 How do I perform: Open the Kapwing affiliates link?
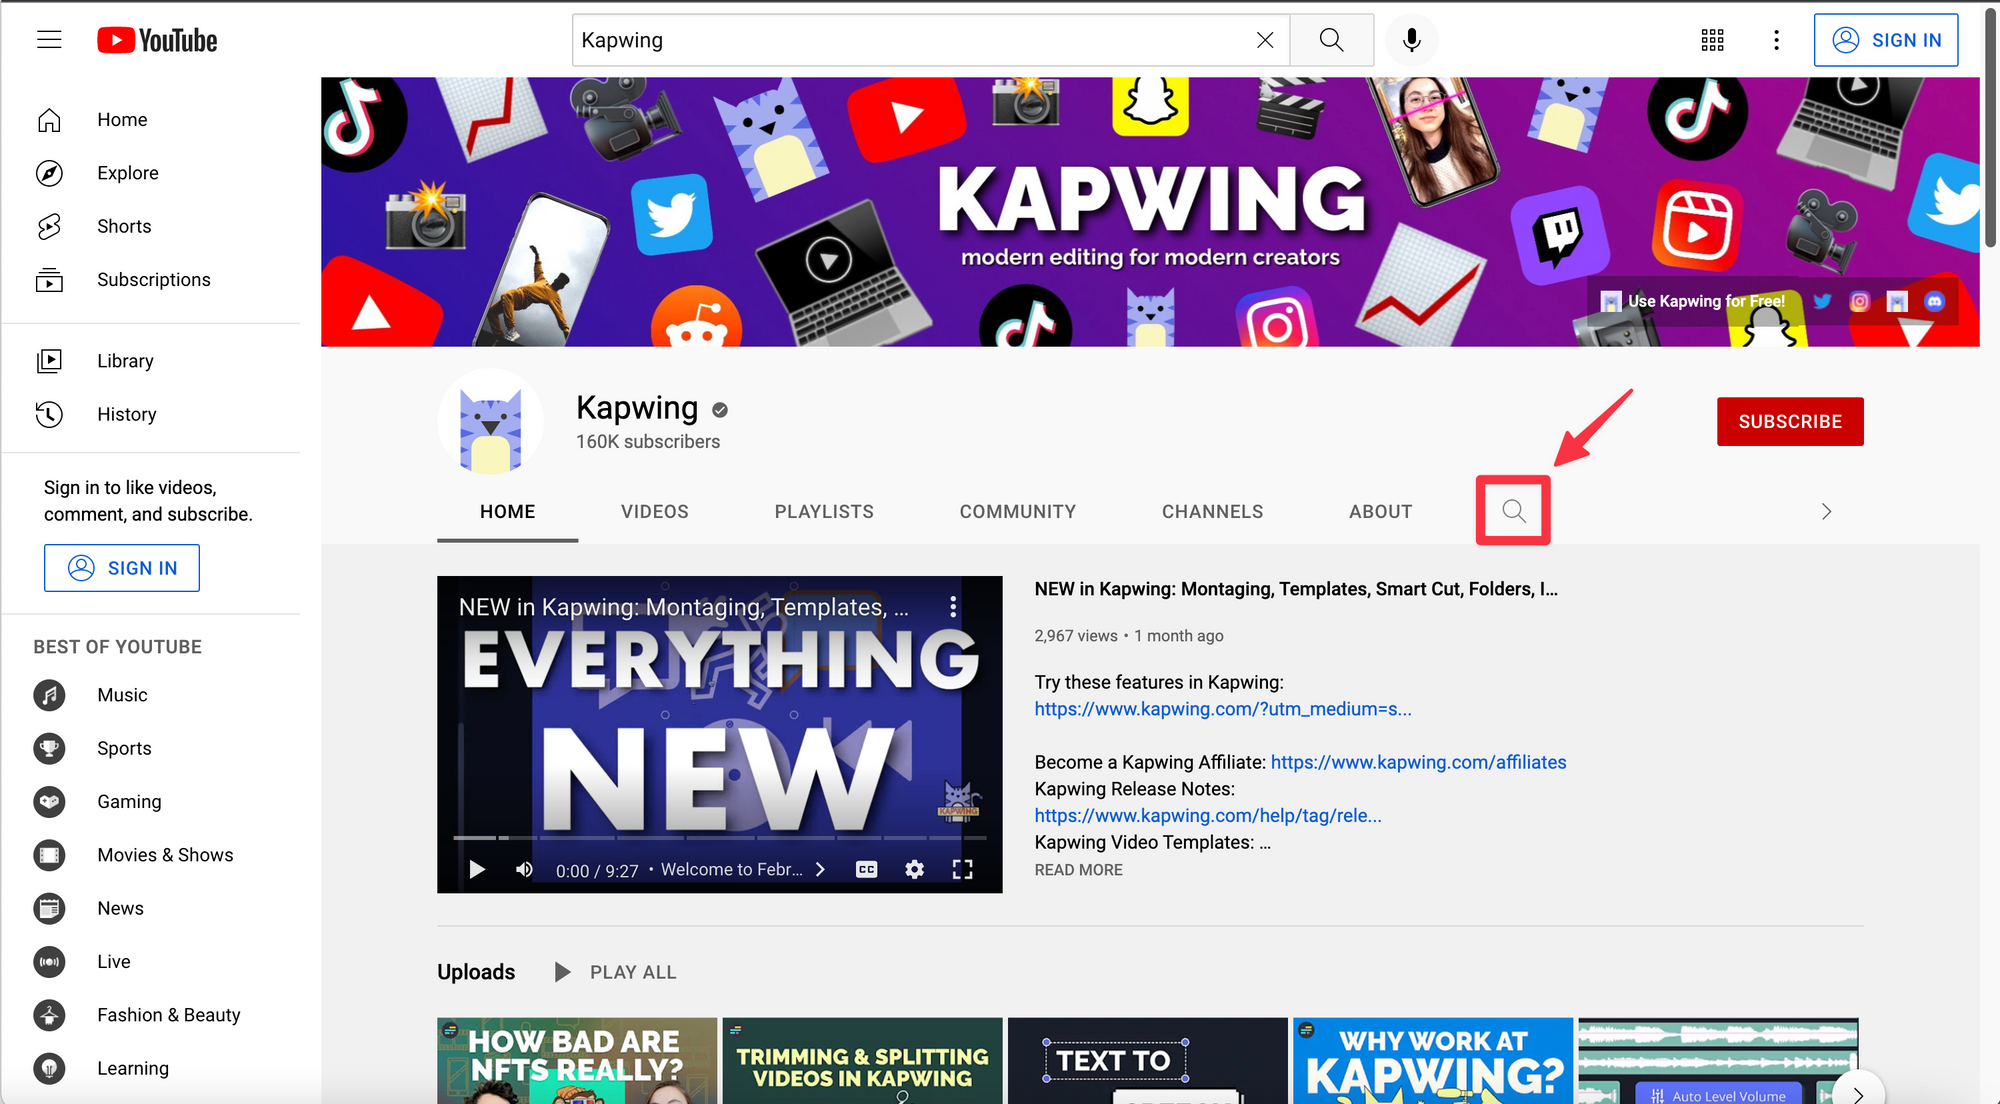pyautogui.click(x=1418, y=762)
